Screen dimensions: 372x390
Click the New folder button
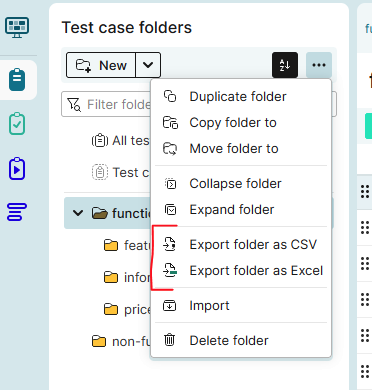point(101,65)
